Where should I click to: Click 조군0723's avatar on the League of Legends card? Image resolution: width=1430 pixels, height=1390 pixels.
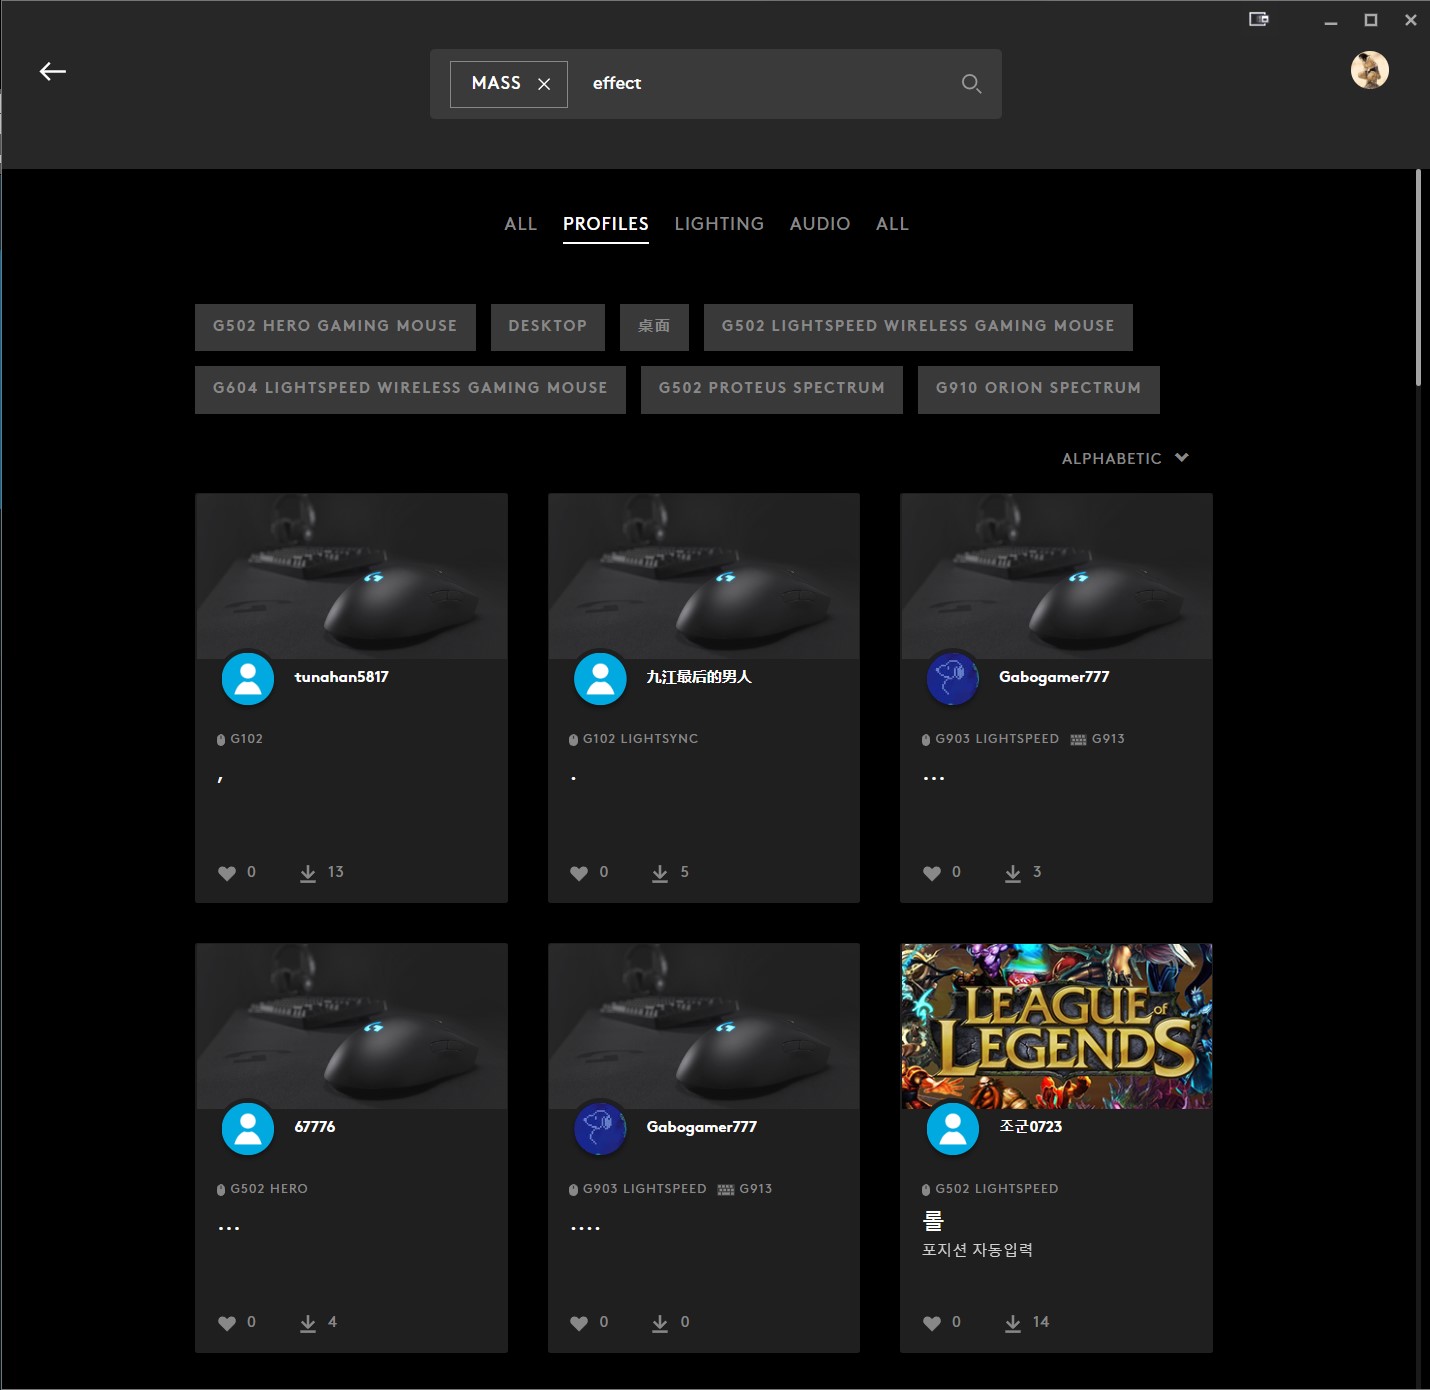pos(952,1128)
